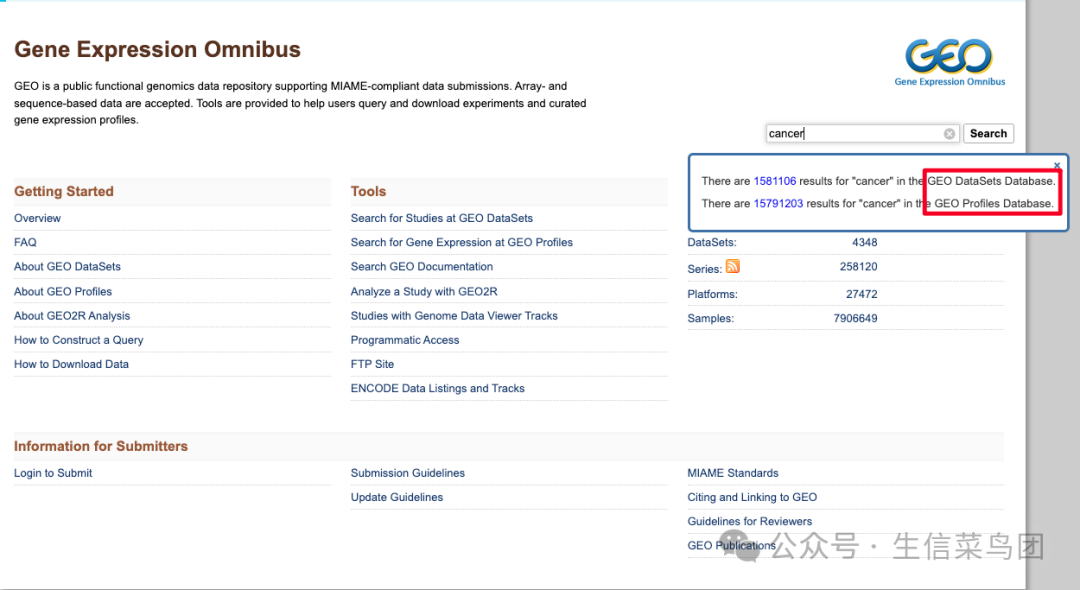1080x590 pixels.
Task: Open 1581106 results in GEO DataSets
Action: [774, 181]
